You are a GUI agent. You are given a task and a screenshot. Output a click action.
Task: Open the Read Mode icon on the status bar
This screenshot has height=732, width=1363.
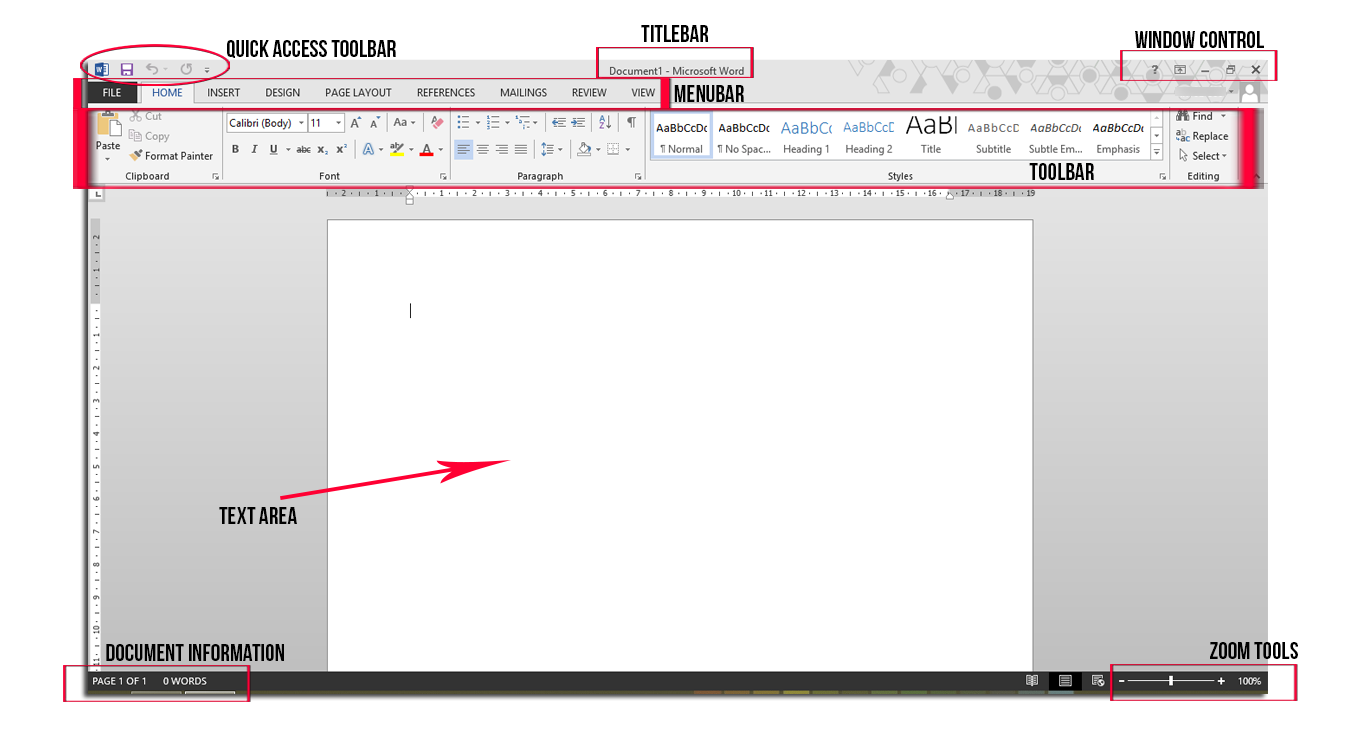pos(1032,680)
